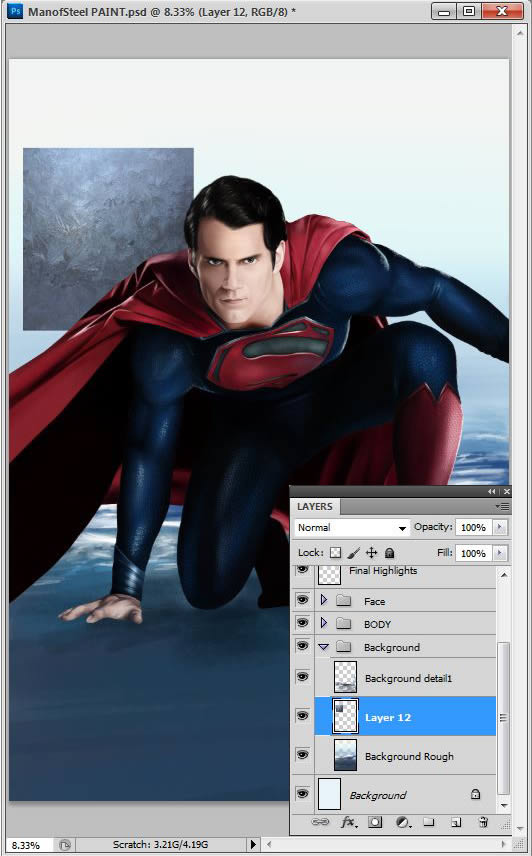Lock layer position
The height and width of the screenshot is (856, 532).
[371, 553]
